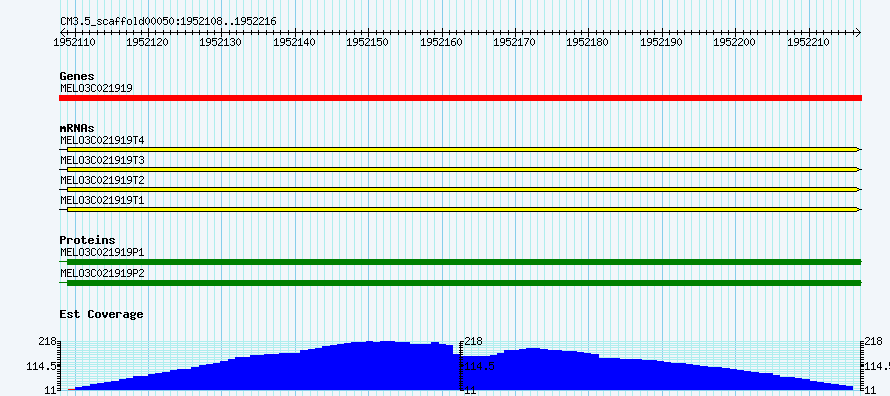
Task: Click the Est Coverage track title
Action: click(x=101, y=314)
